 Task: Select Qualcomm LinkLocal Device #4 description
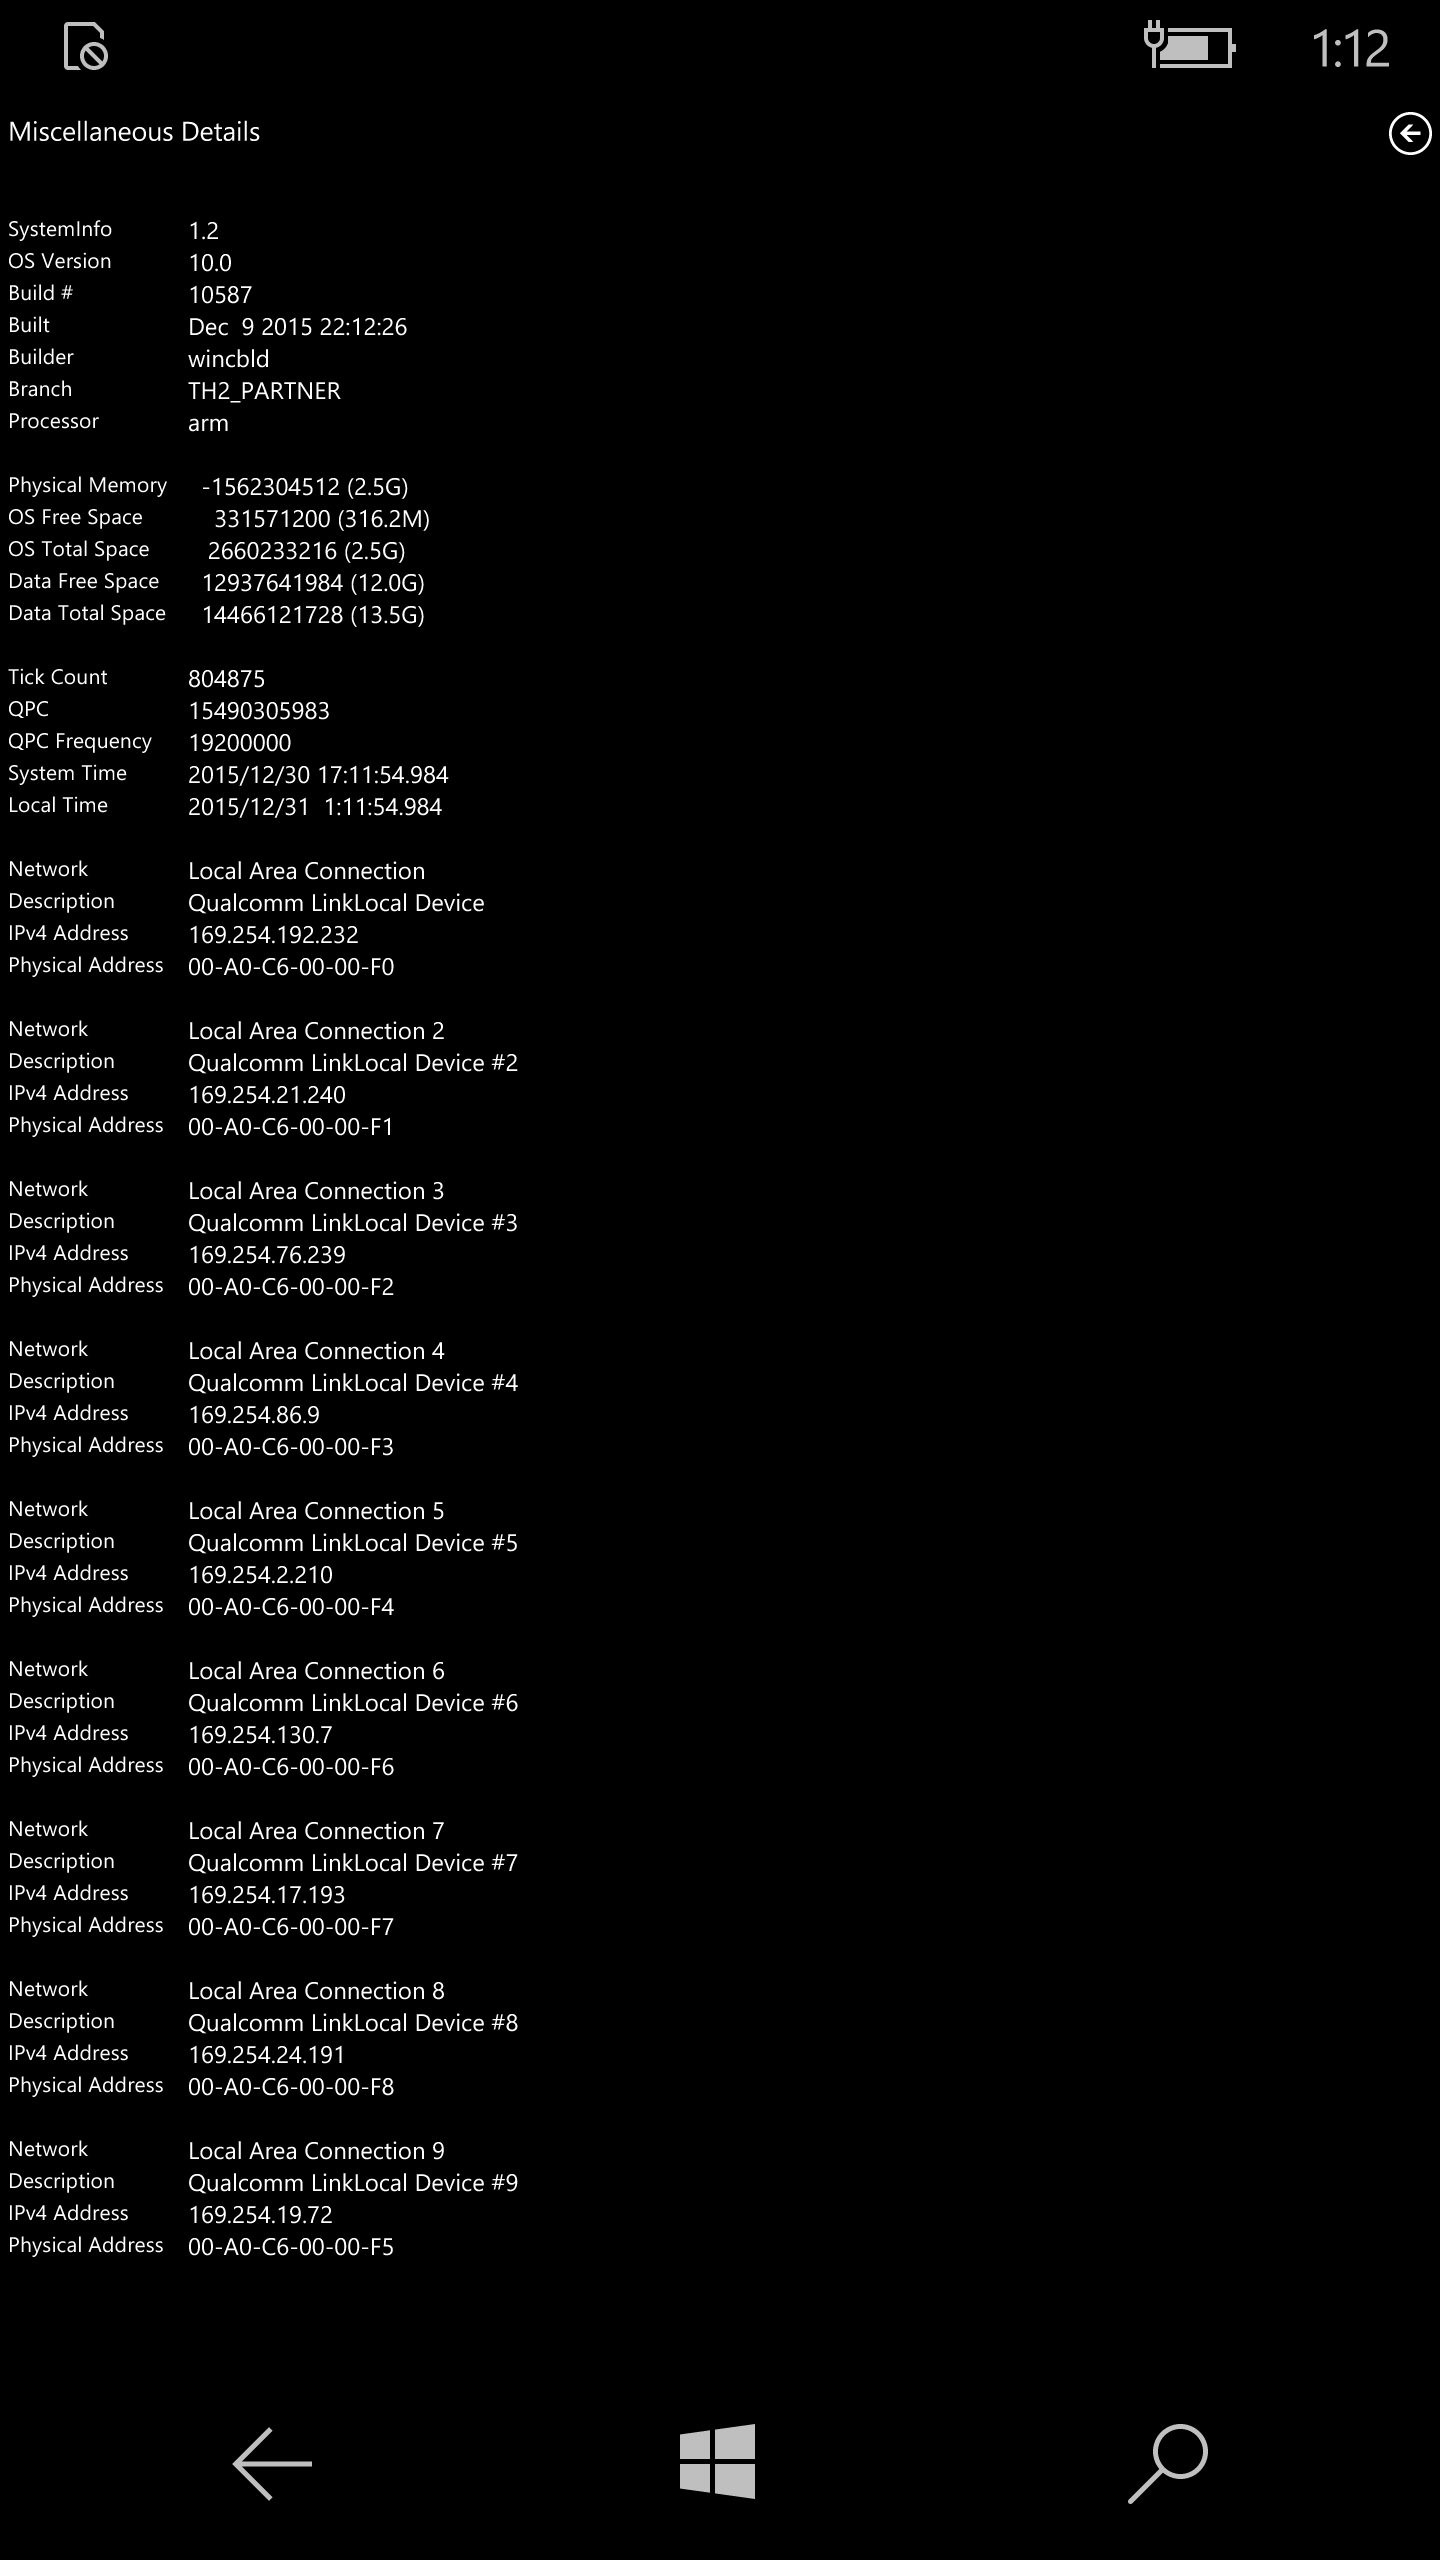click(353, 1383)
